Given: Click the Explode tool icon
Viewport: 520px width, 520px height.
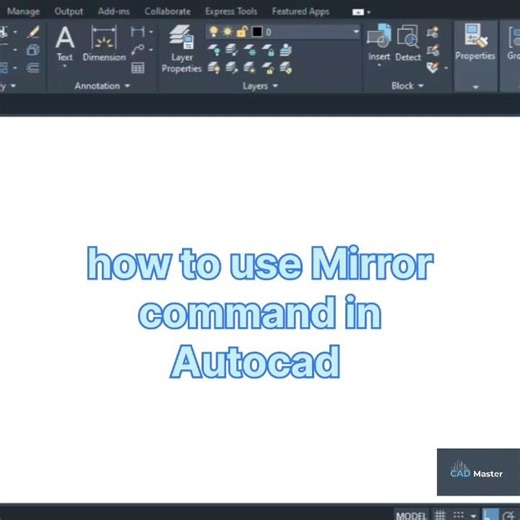Looking at the screenshot, I should pos(33,50).
